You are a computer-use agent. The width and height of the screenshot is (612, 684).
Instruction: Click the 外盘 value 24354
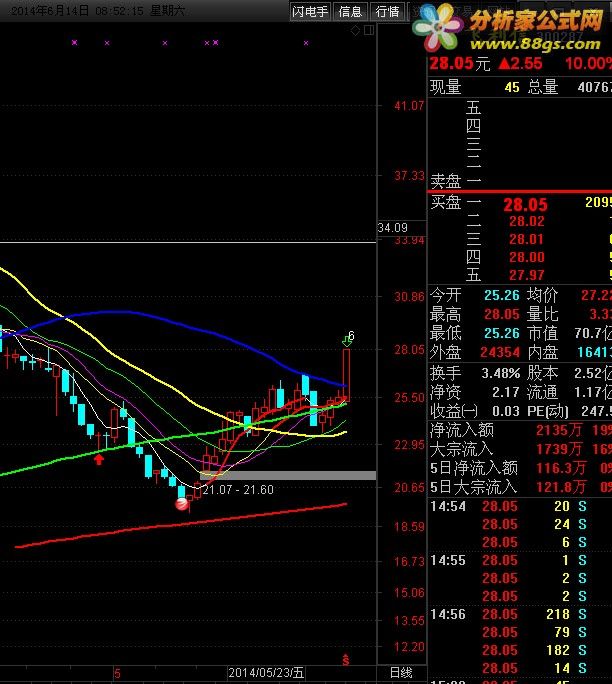pos(500,352)
